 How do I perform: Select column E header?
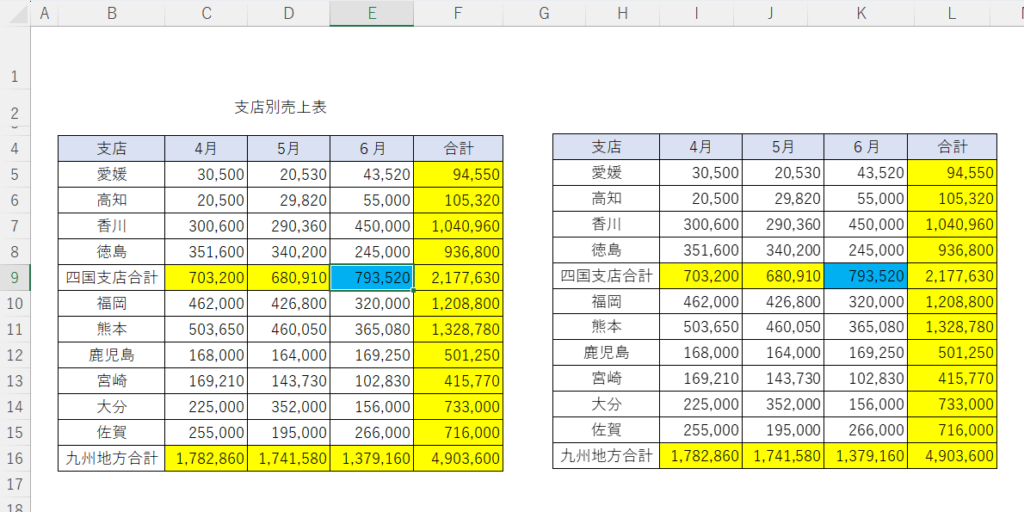[x=371, y=13]
